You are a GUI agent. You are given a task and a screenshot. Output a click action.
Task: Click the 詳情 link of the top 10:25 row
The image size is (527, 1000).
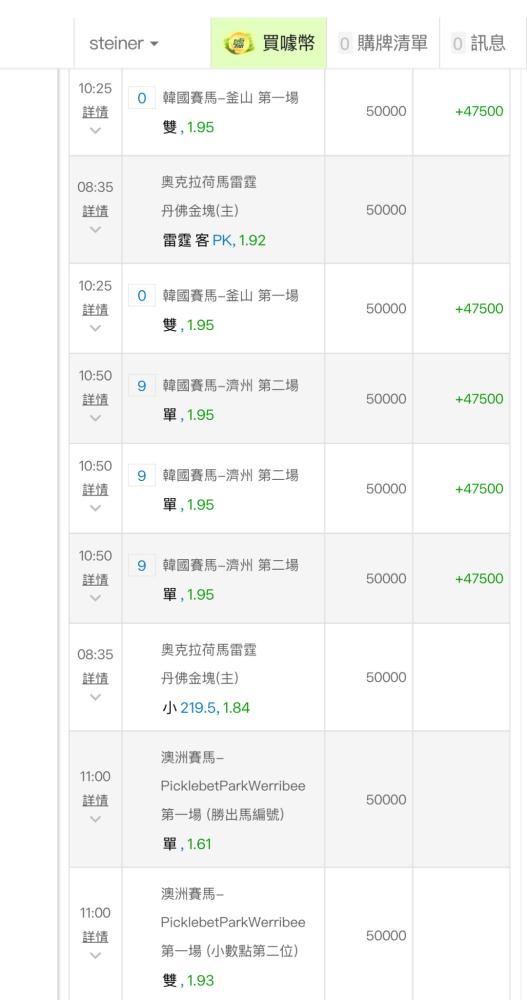tap(95, 112)
